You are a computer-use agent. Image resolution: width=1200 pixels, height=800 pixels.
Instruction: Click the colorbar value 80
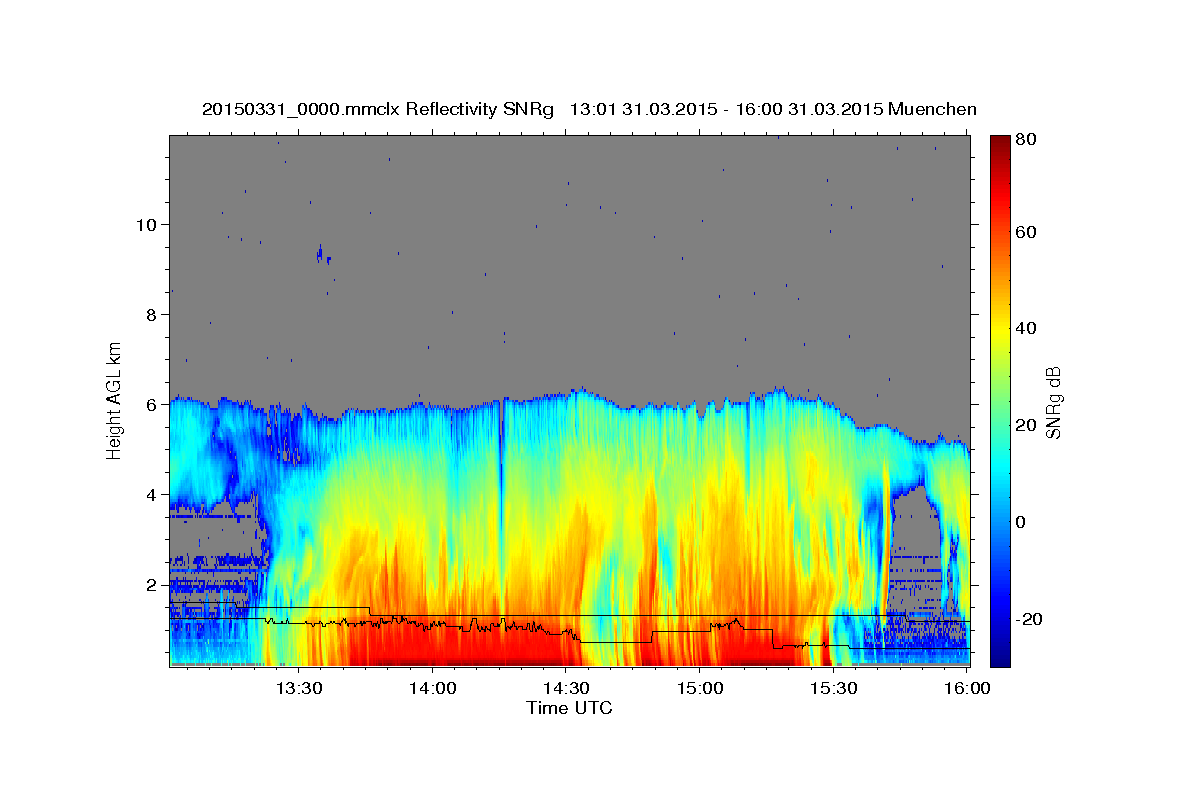tap(1024, 139)
